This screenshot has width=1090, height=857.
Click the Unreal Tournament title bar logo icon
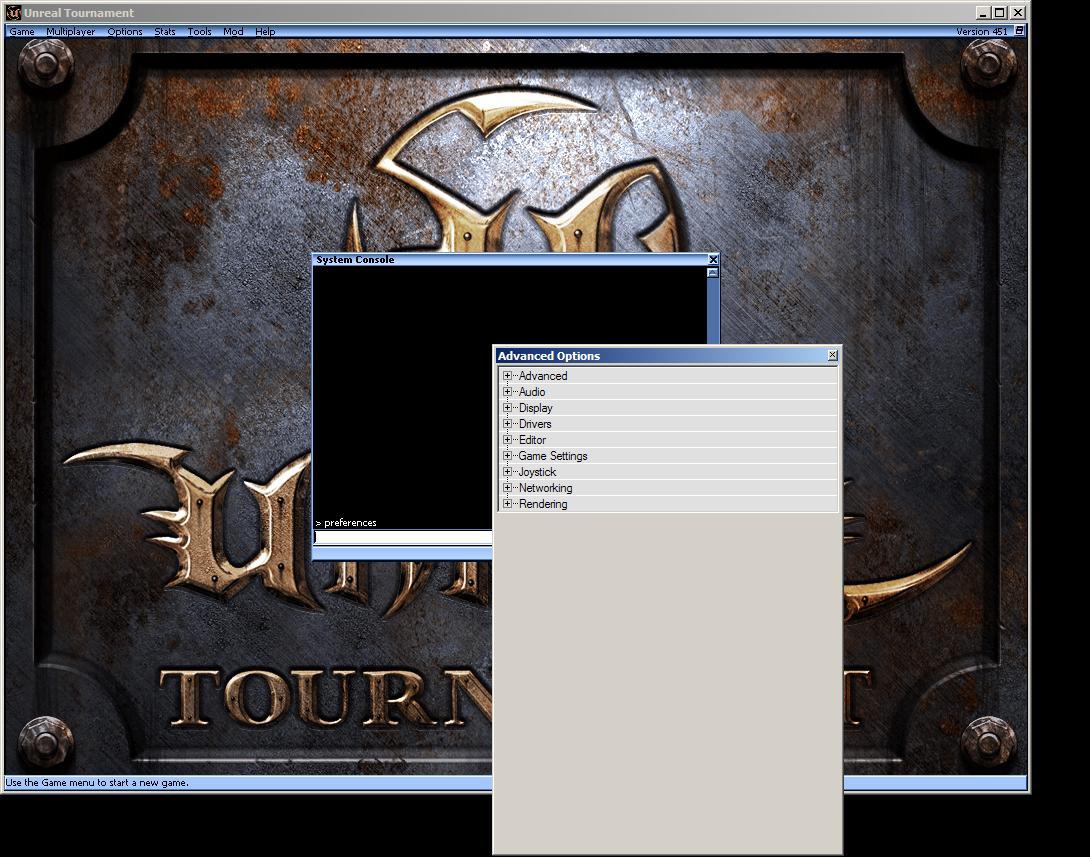point(13,13)
